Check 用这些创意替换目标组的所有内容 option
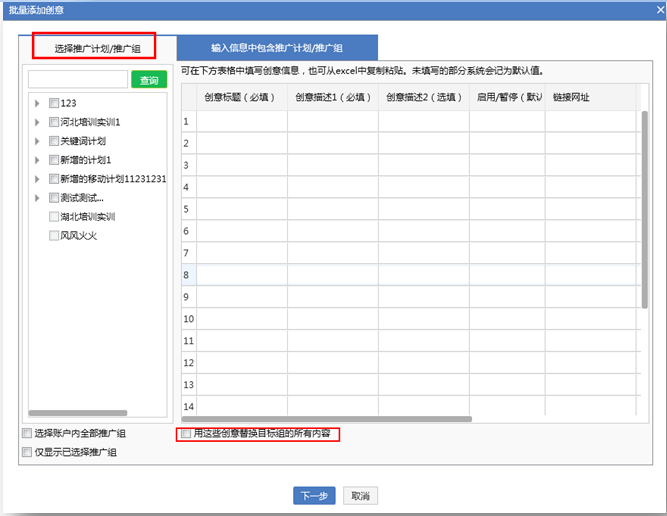667x516 pixels. [x=186, y=434]
